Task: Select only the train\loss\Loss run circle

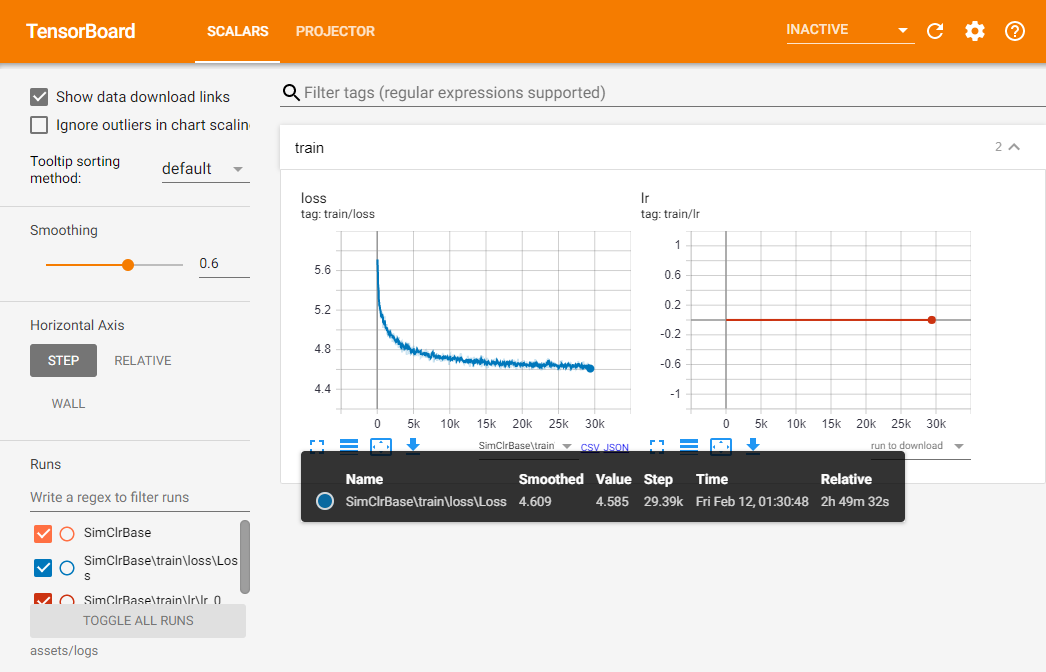Action: tap(67, 568)
